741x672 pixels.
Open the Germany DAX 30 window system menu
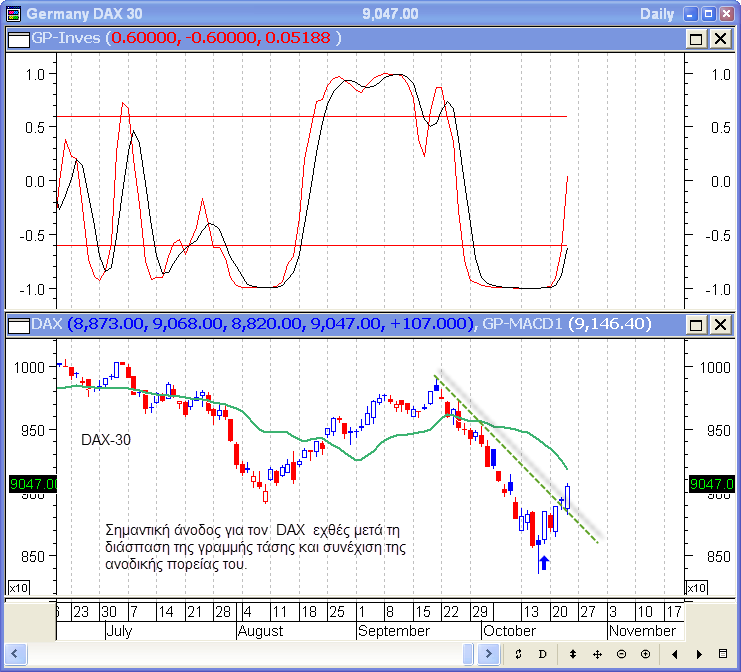[x=12, y=14]
